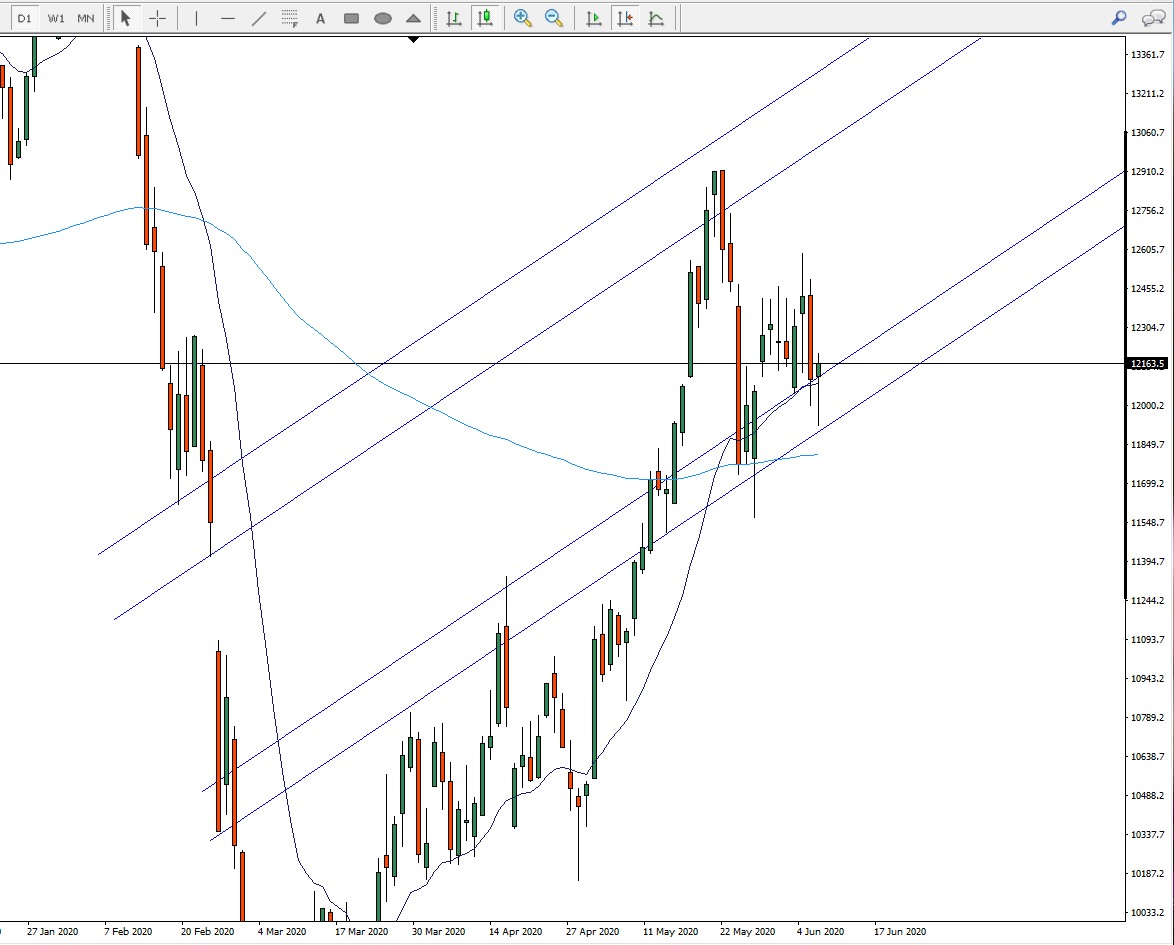Select the text label tool

click(320, 18)
